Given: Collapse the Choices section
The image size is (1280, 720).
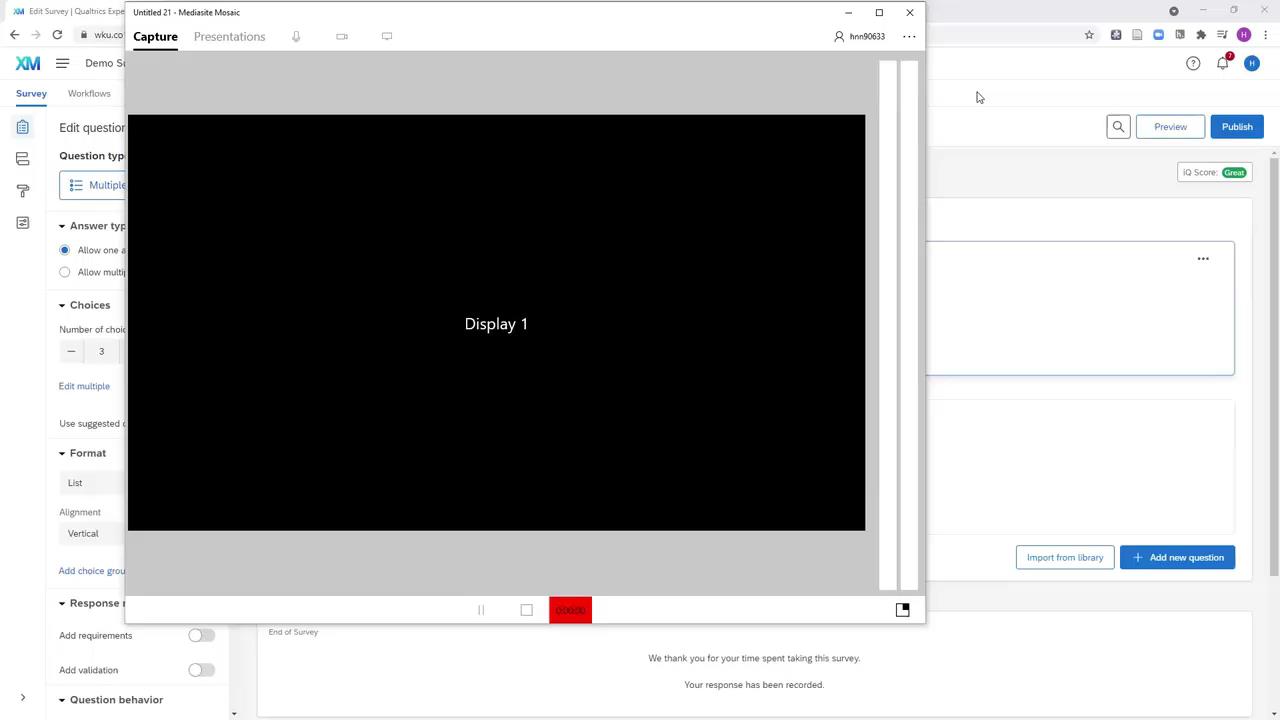Looking at the screenshot, I should (61, 305).
